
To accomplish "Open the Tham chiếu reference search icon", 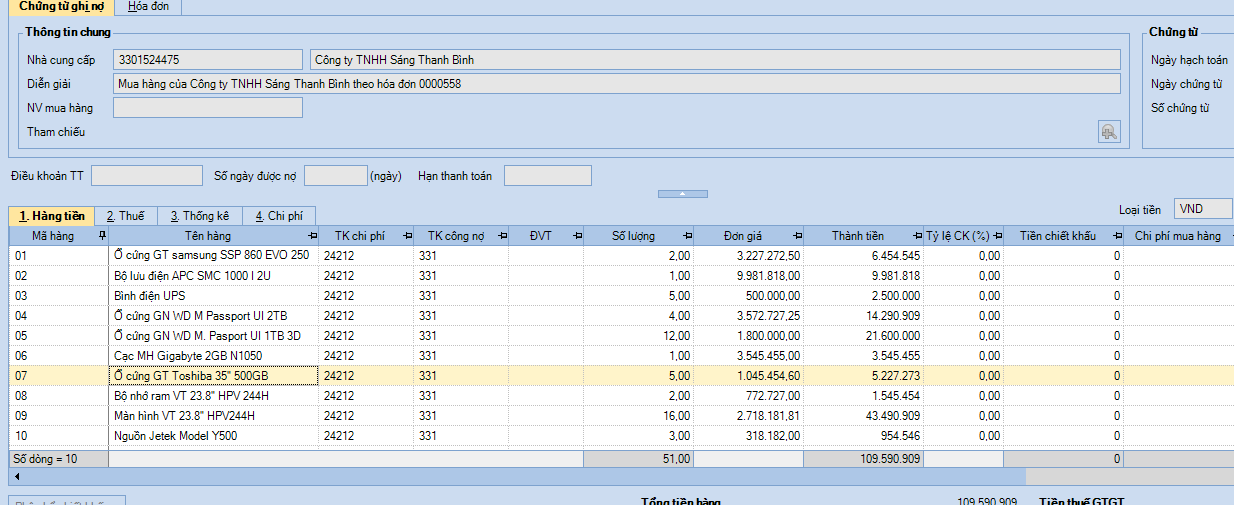I will [x=1109, y=131].
